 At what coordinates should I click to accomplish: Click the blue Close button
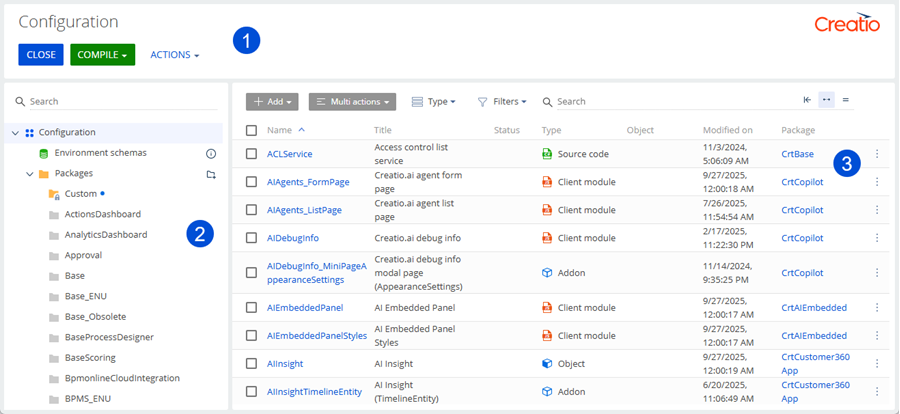pyautogui.click(x=40, y=55)
